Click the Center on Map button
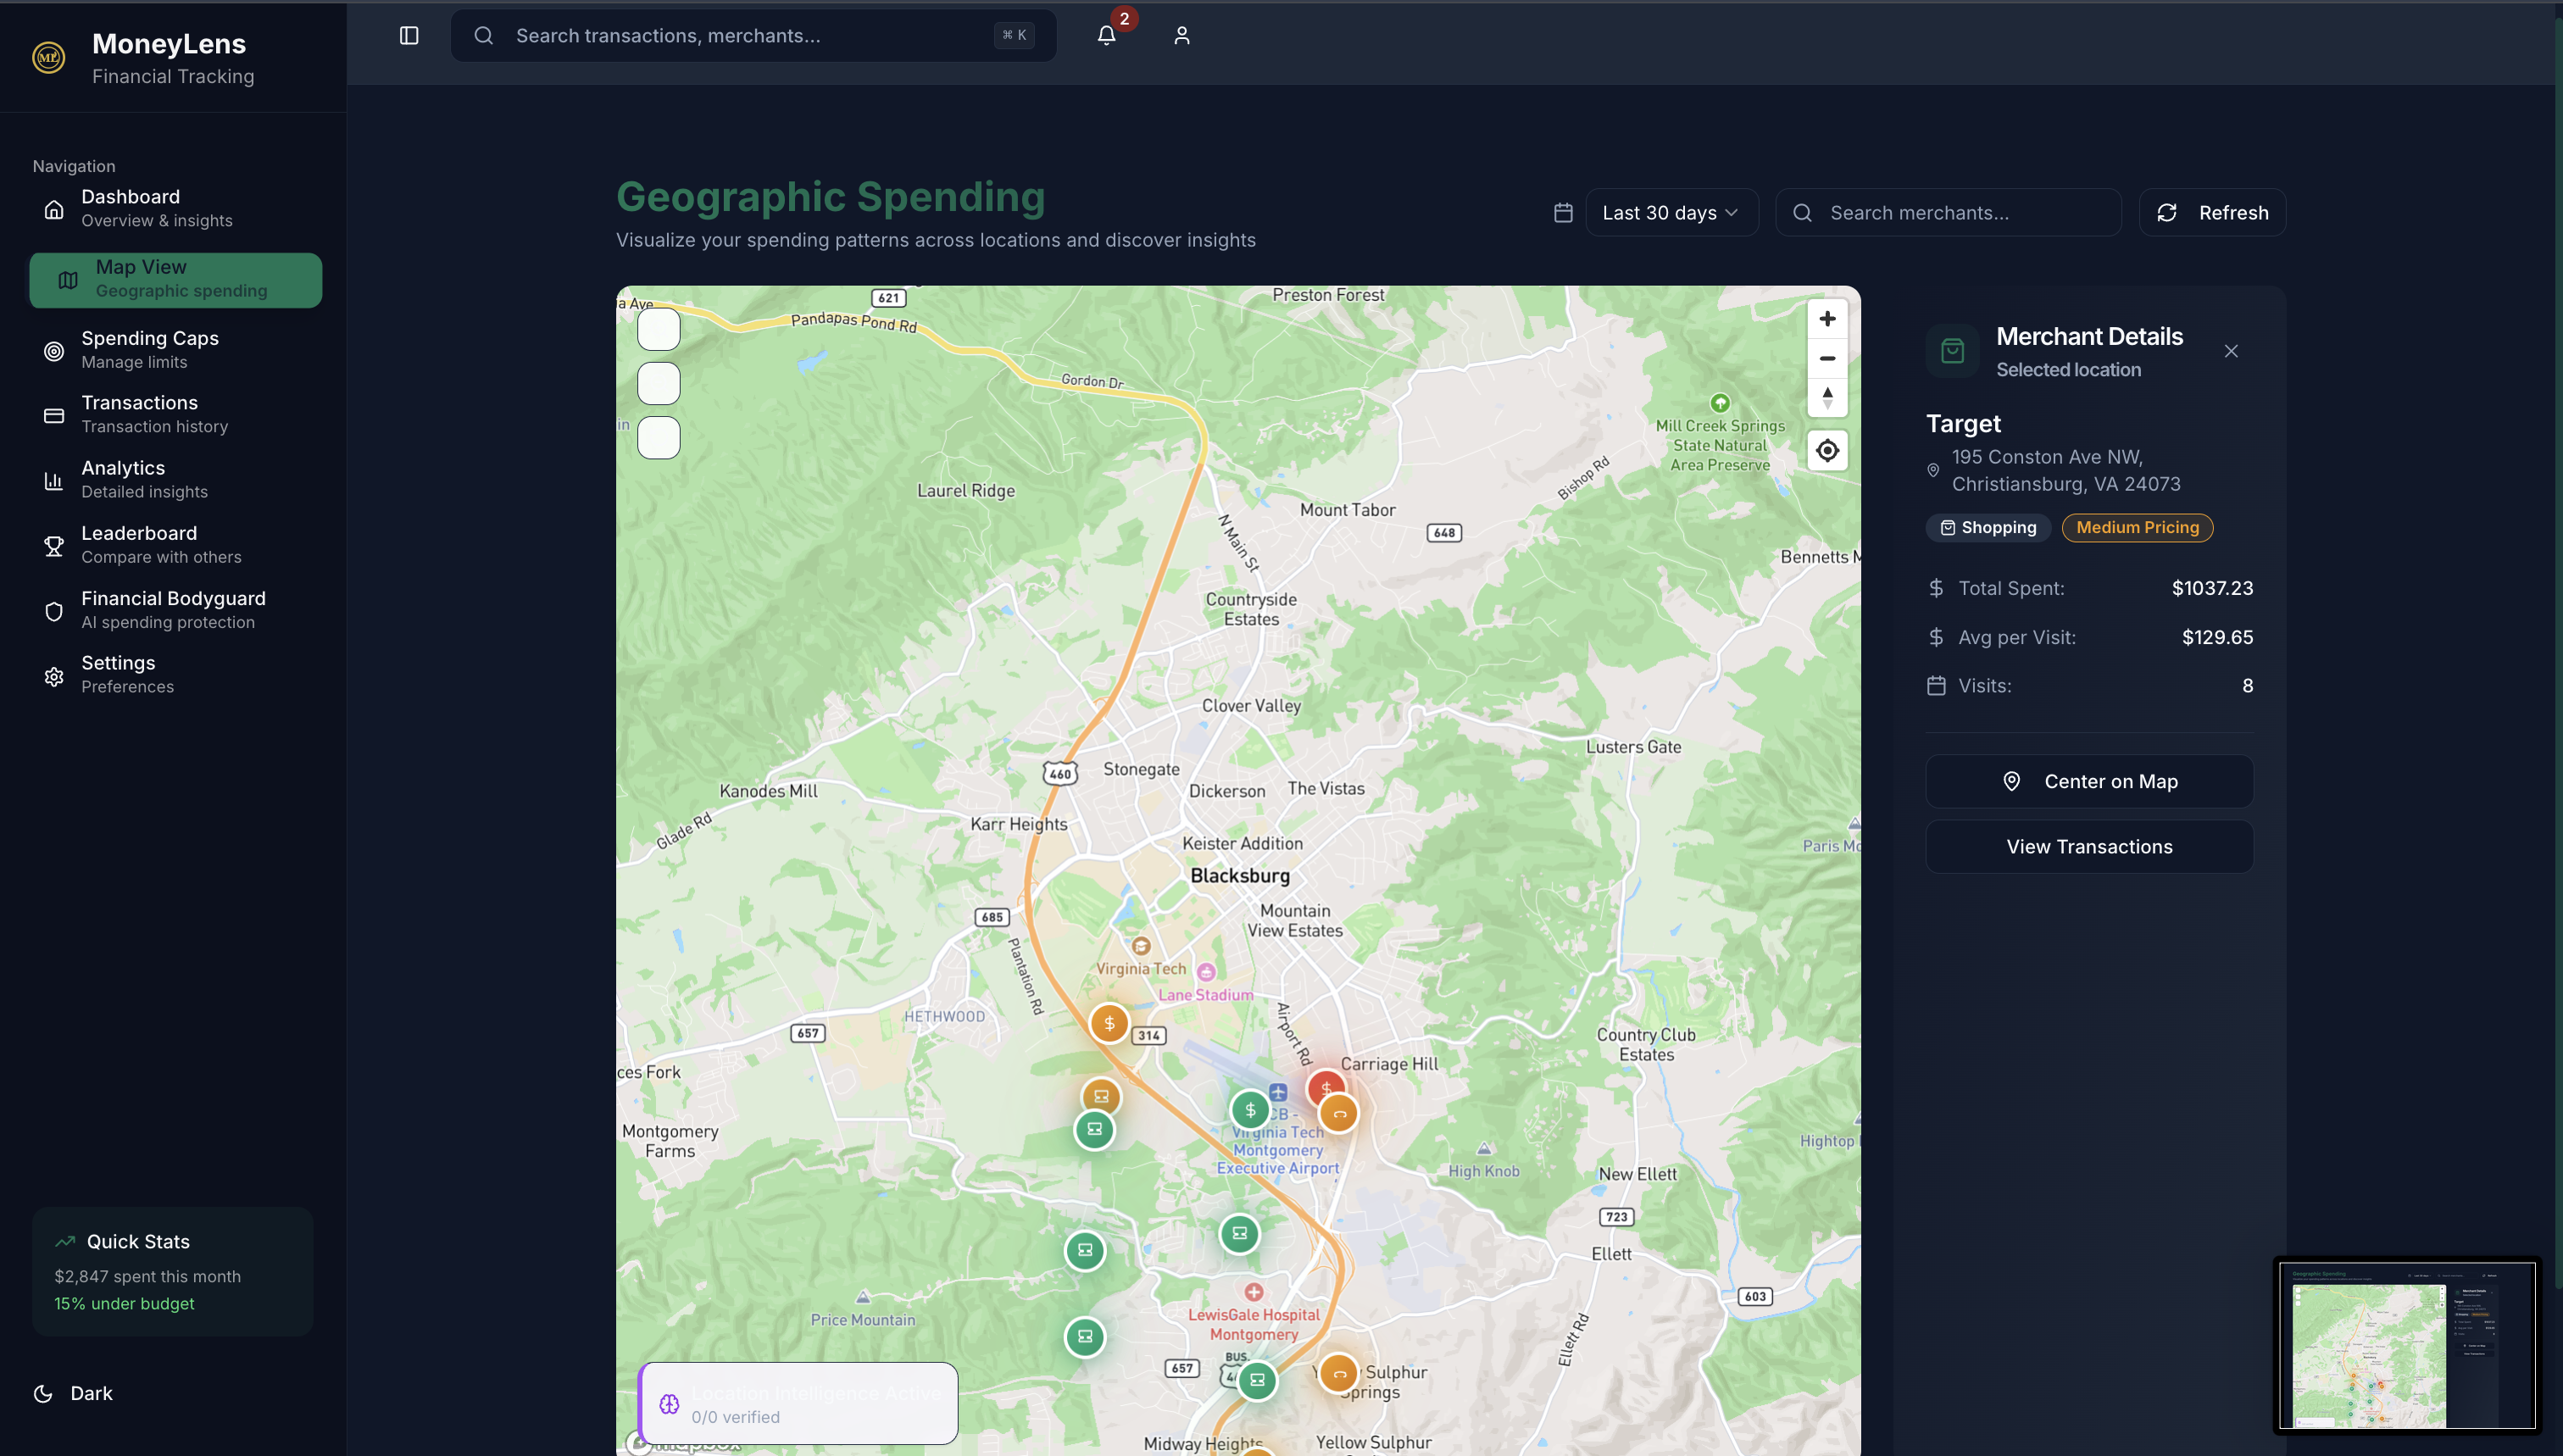This screenshot has width=2563, height=1456. pyautogui.click(x=2088, y=781)
